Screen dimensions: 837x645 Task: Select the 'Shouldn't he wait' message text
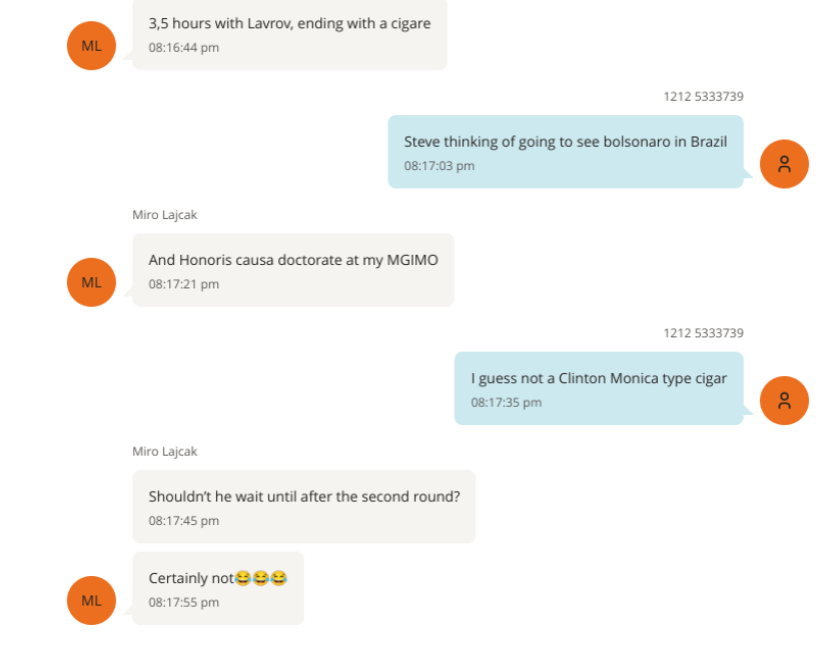[x=304, y=496]
